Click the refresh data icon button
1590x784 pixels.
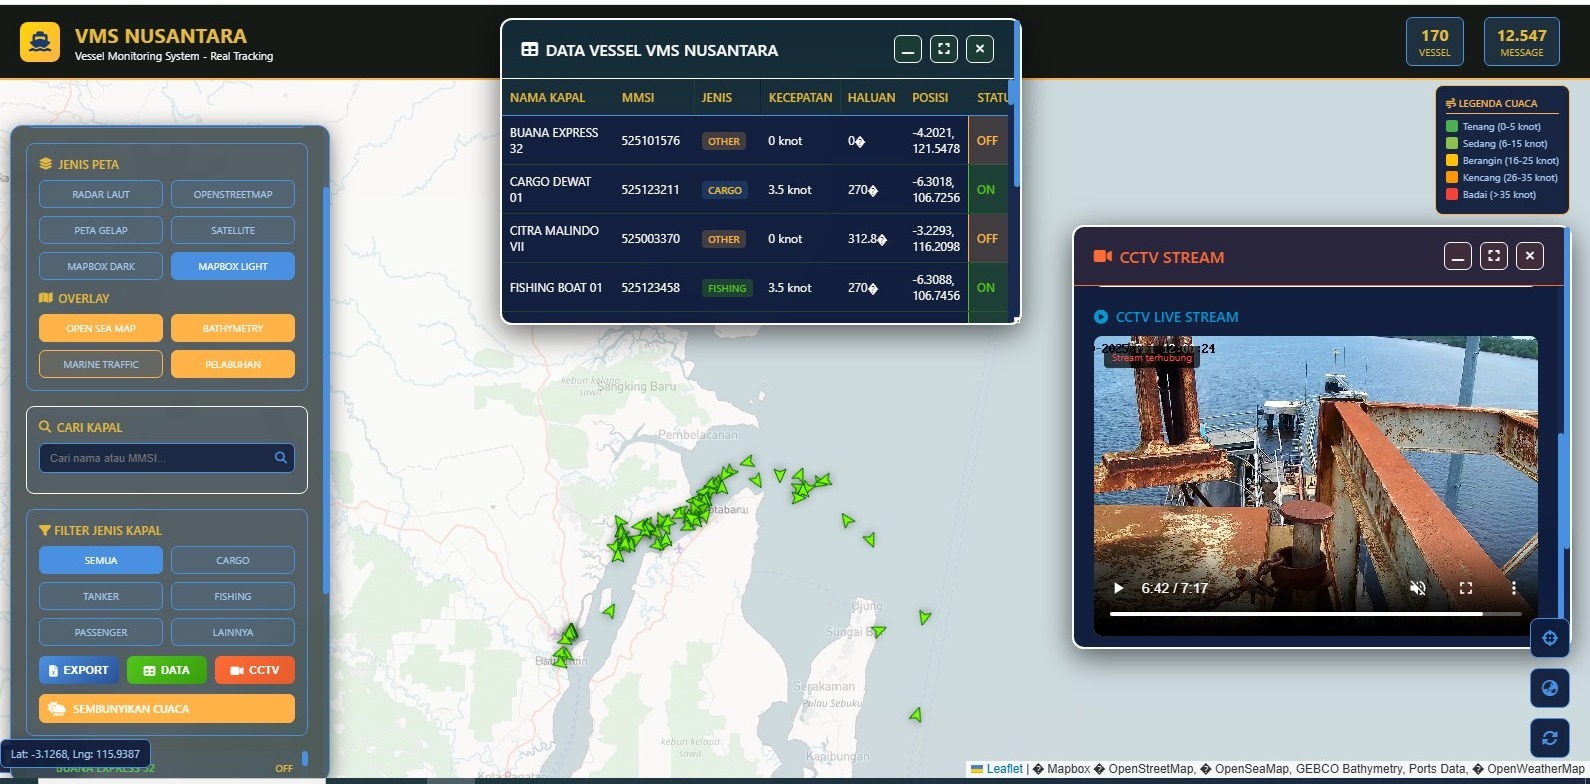(x=1550, y=738)
